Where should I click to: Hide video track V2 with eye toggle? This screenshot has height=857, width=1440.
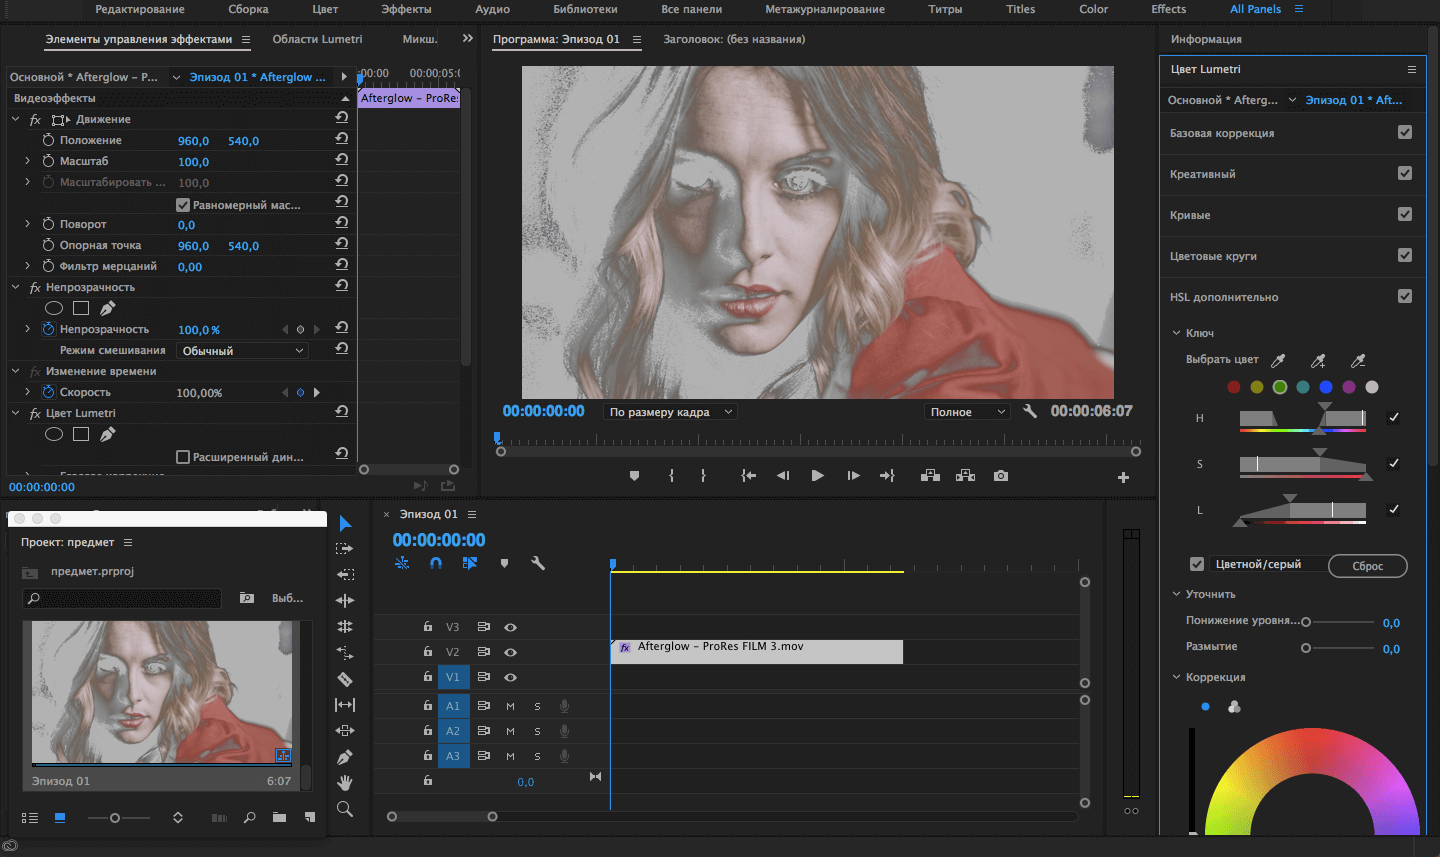[x=511, y=652]
